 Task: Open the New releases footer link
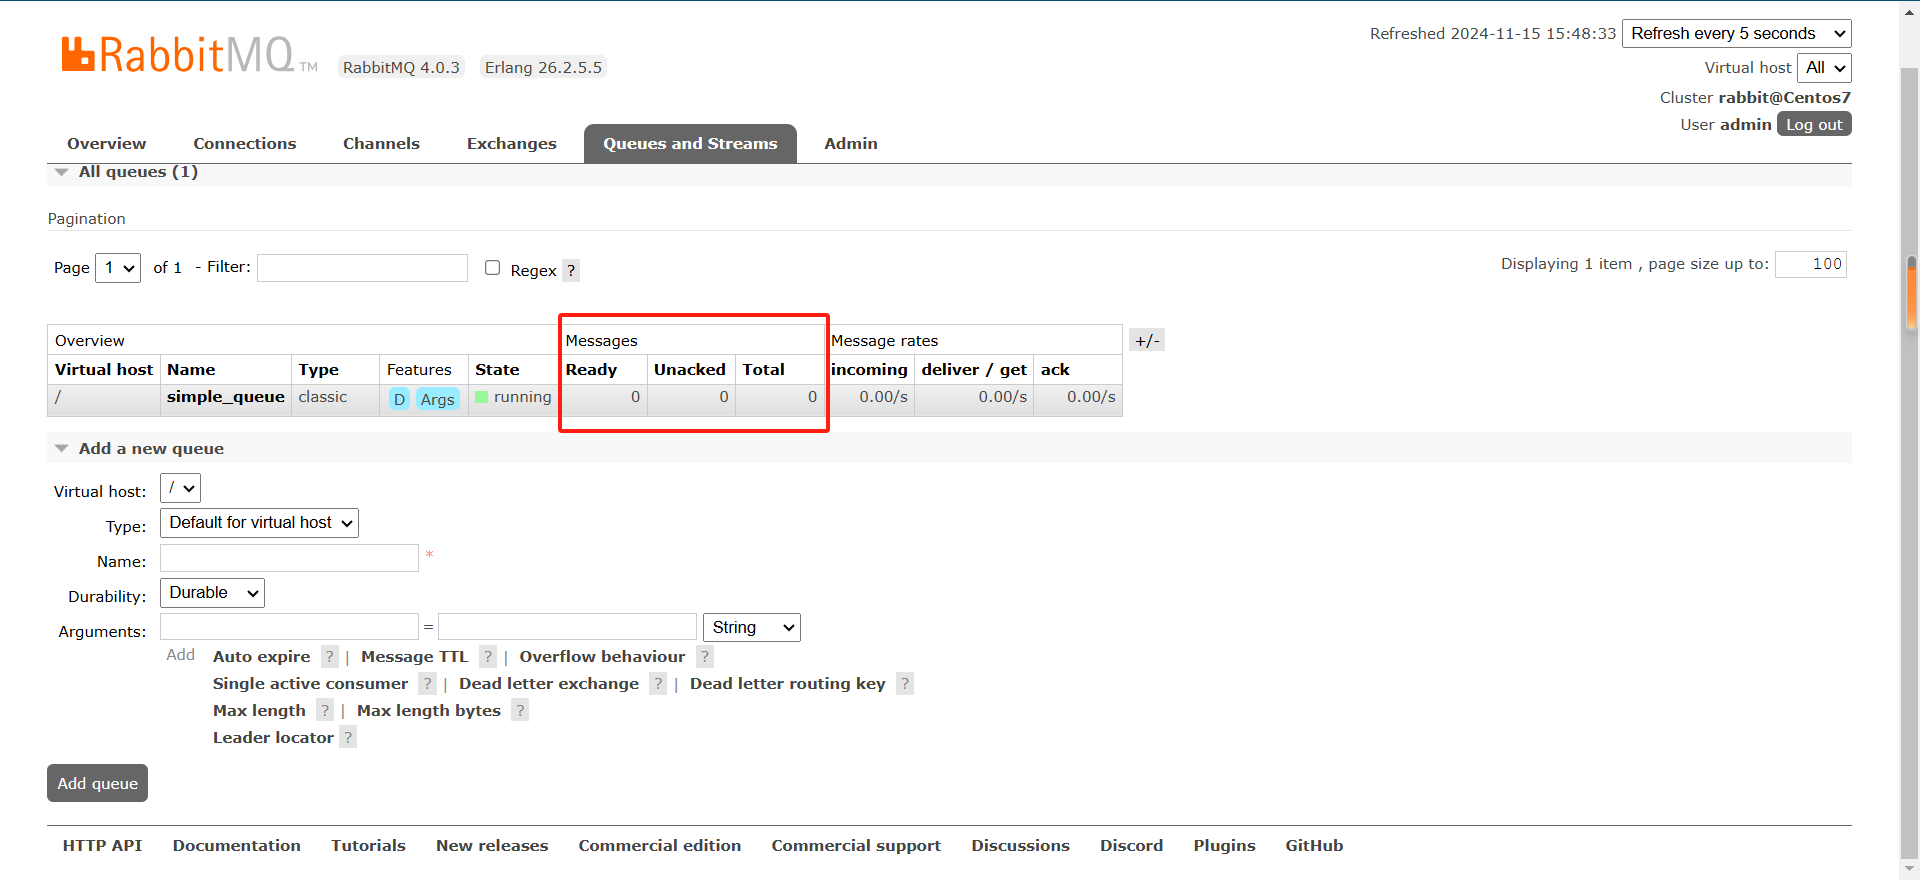click(x=492, y=846)
